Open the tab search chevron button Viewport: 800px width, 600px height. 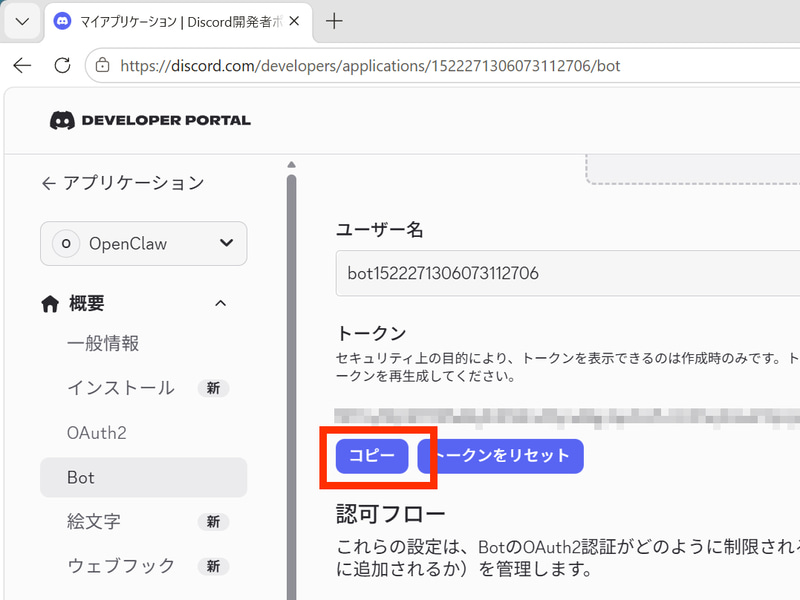22,21
